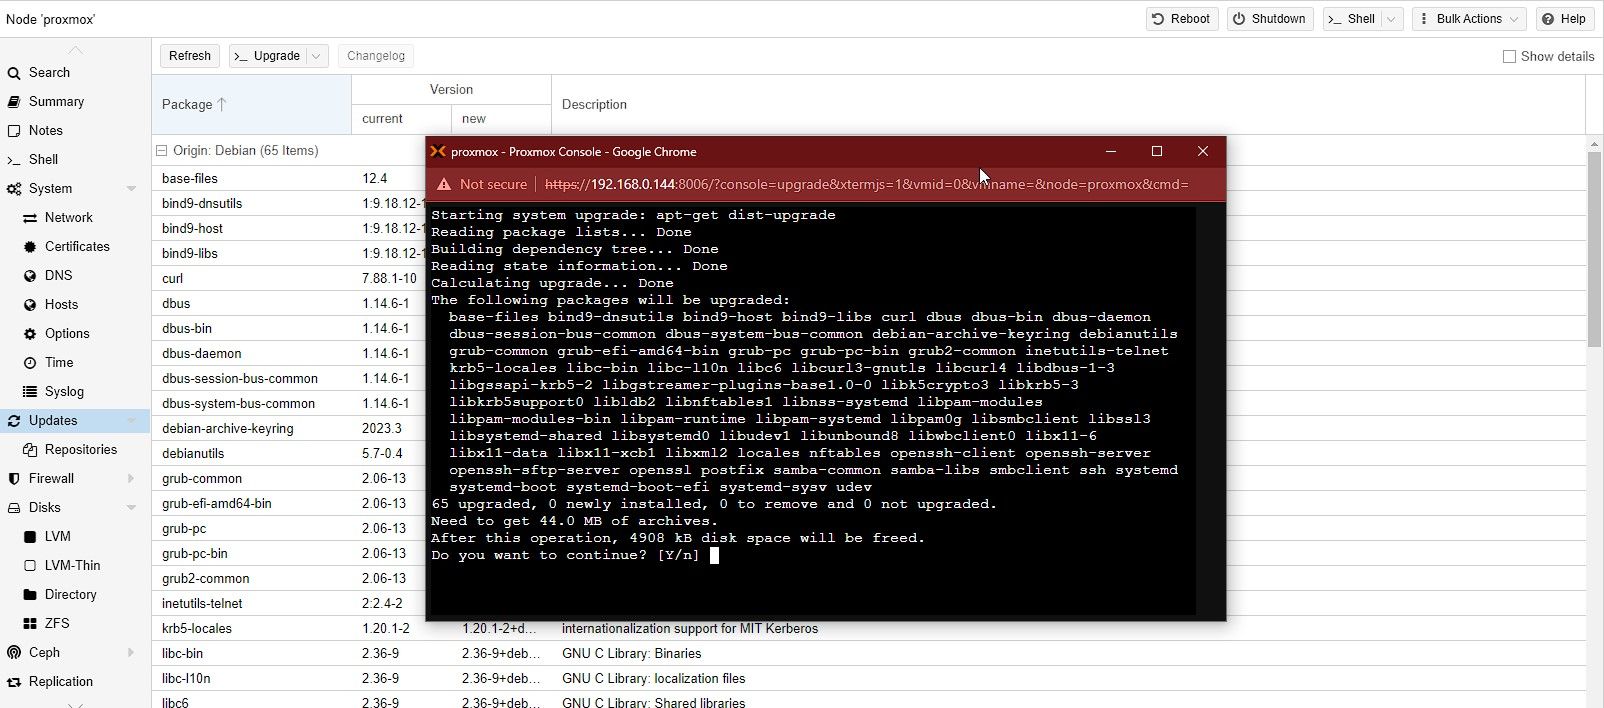Click the Syslog list icon

[x=30, y=392]
